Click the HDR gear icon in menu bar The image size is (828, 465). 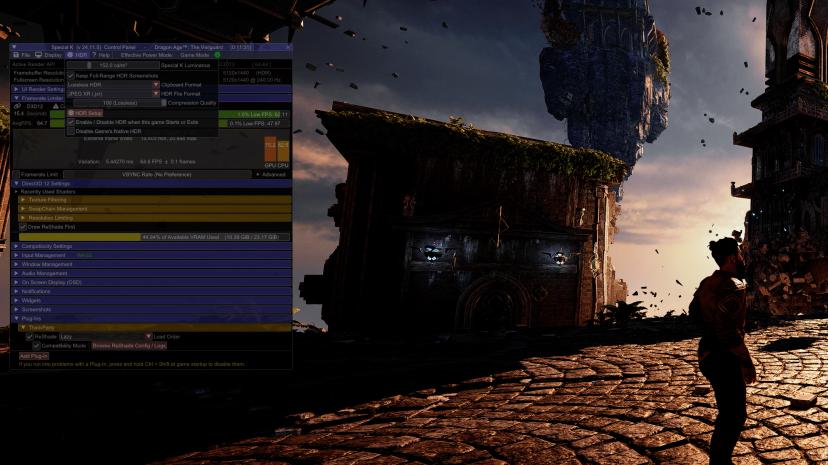pyautogui.click(x=70, y=55)
